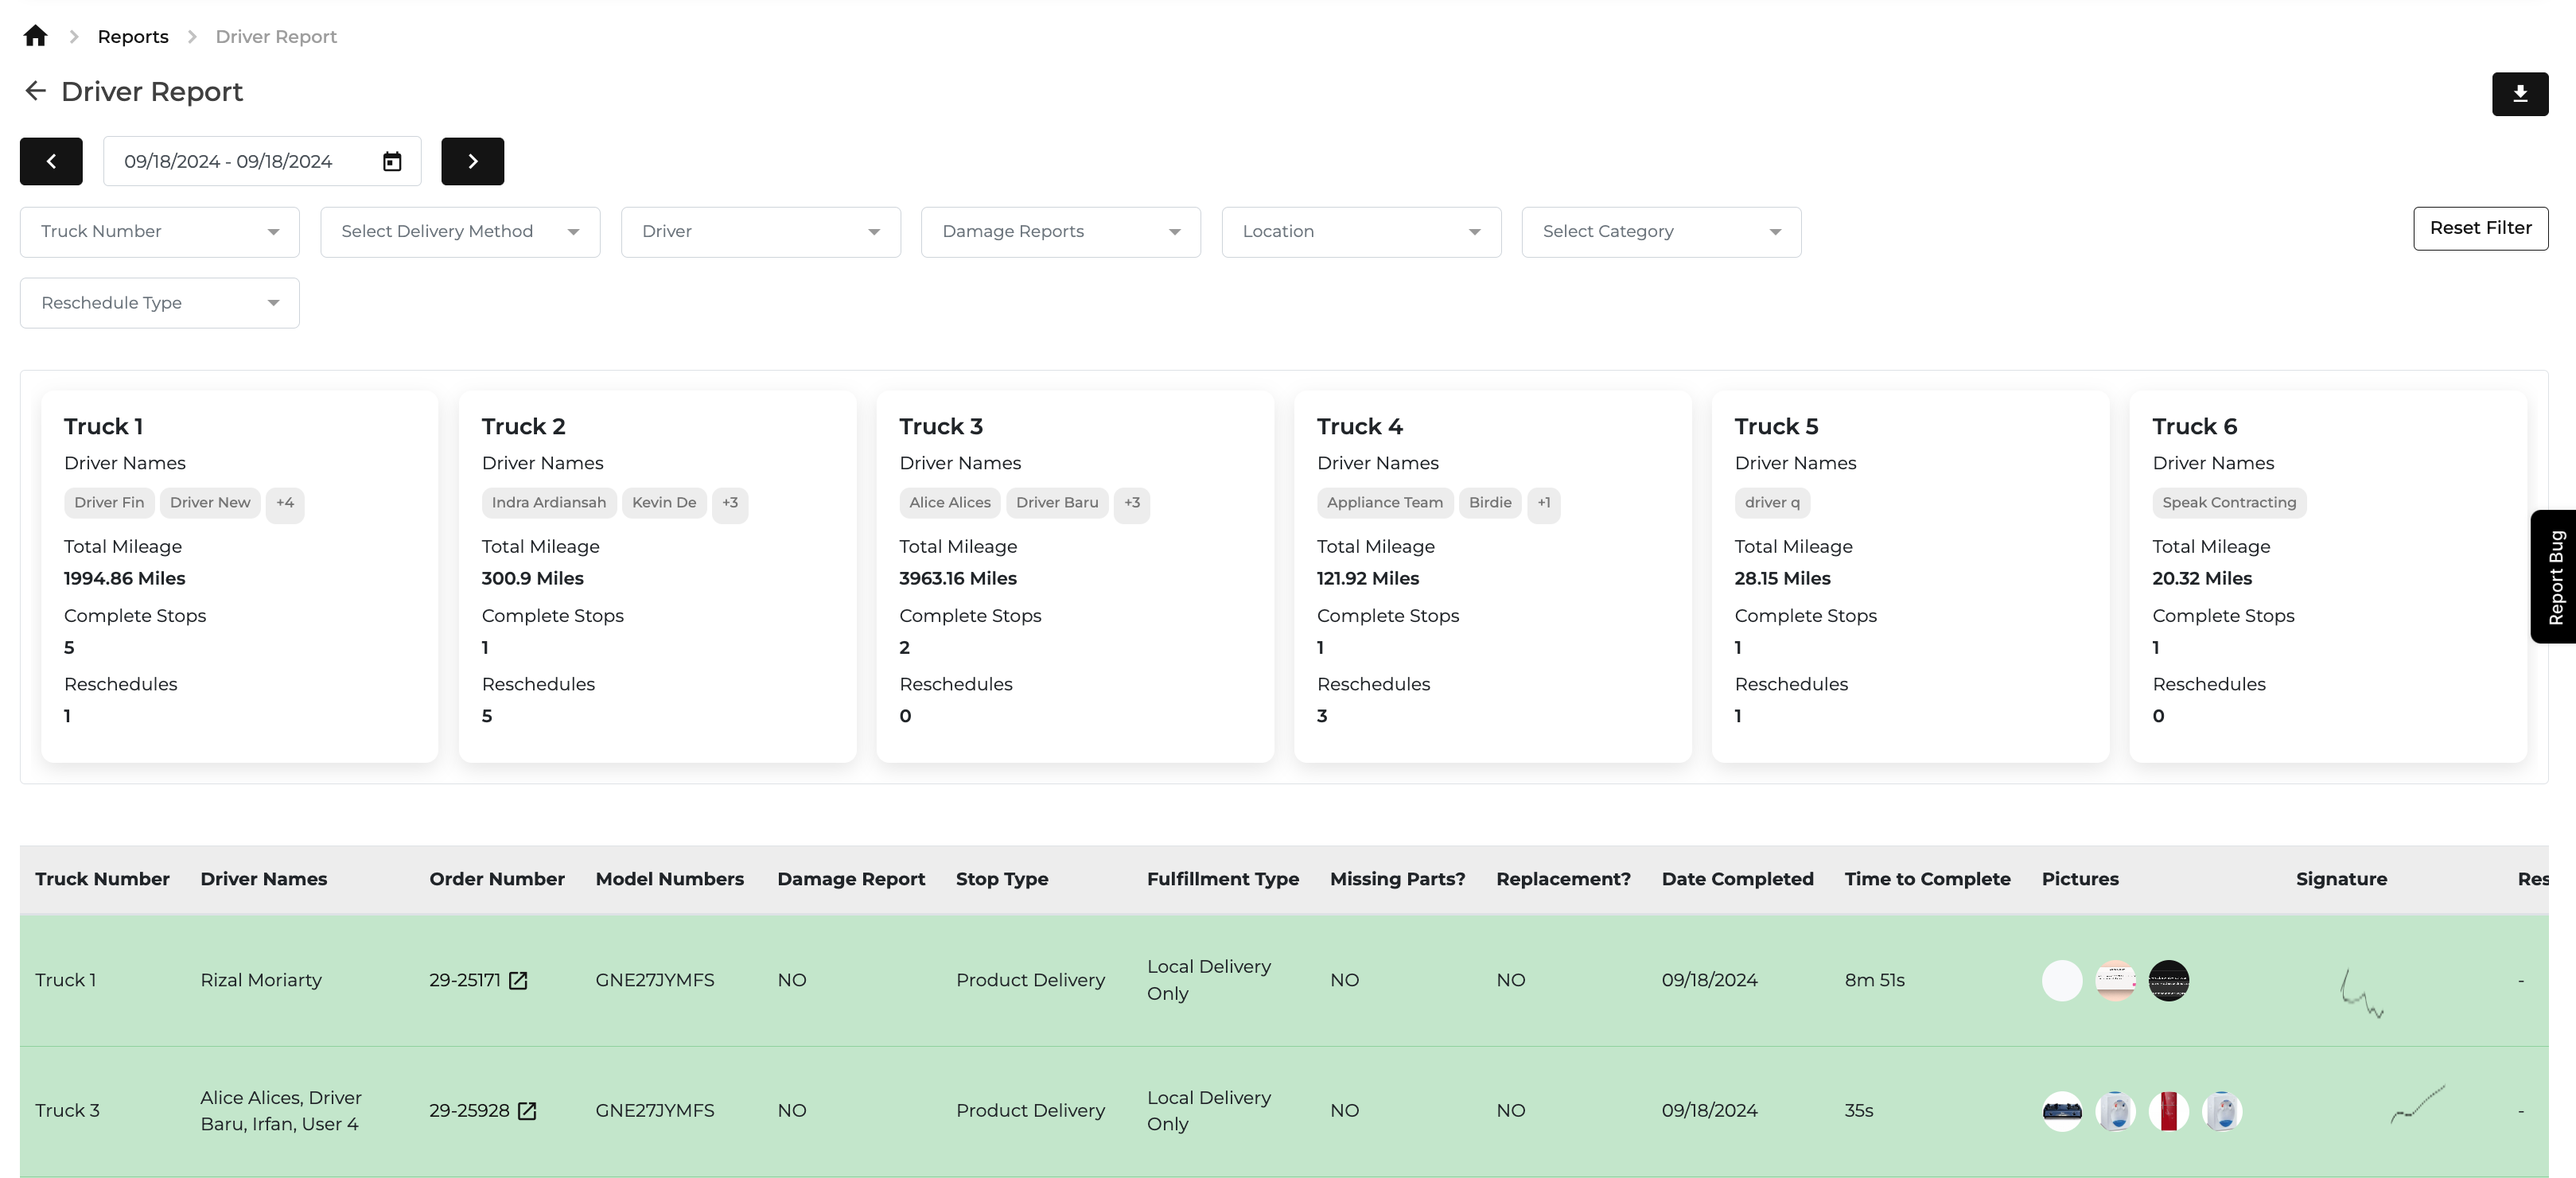
Task: Expand the Damage Reports filter
Action: [1060, 232]
